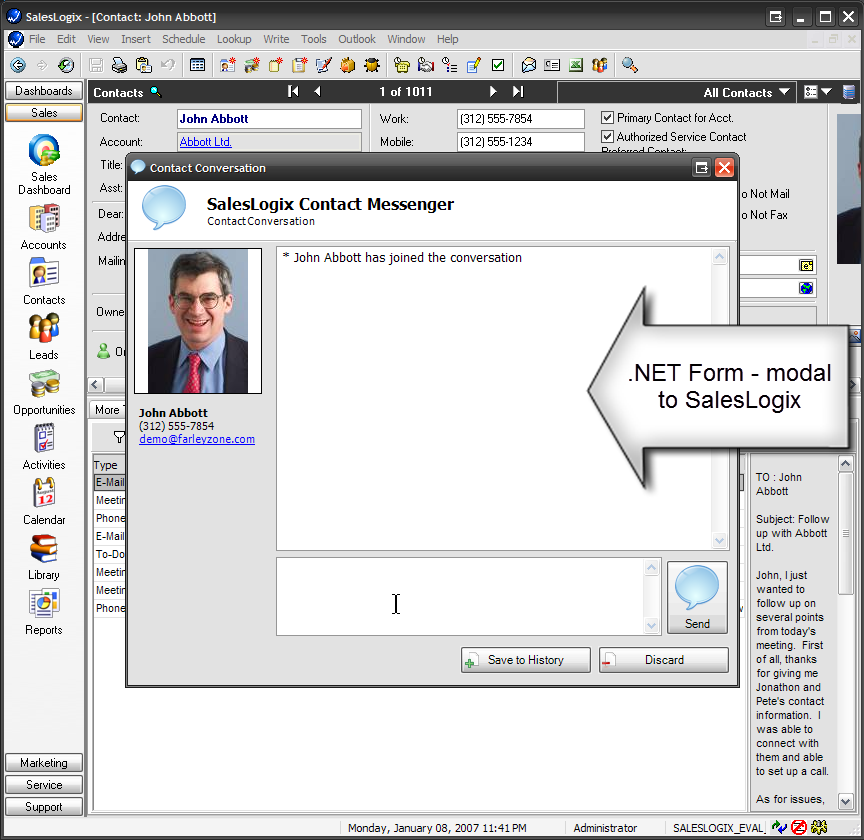The width and height of the screenshot is (864, 840).
Task: Switch to the Dashboards navigation group
Action: coord(44,90)
